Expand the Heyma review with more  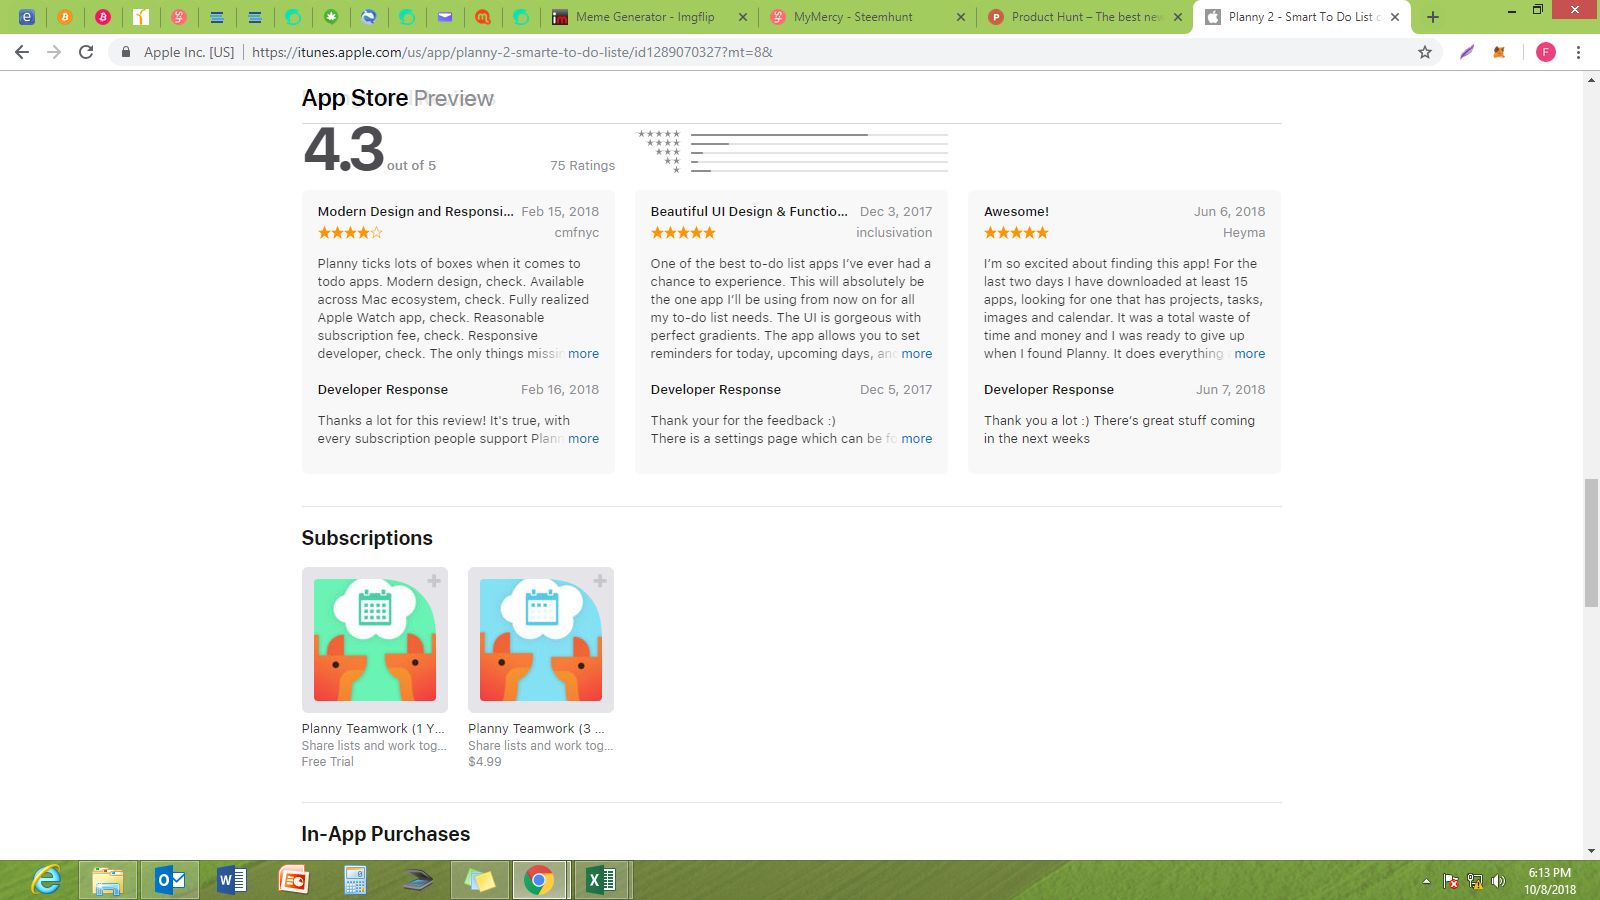[x=1250, y=354]
